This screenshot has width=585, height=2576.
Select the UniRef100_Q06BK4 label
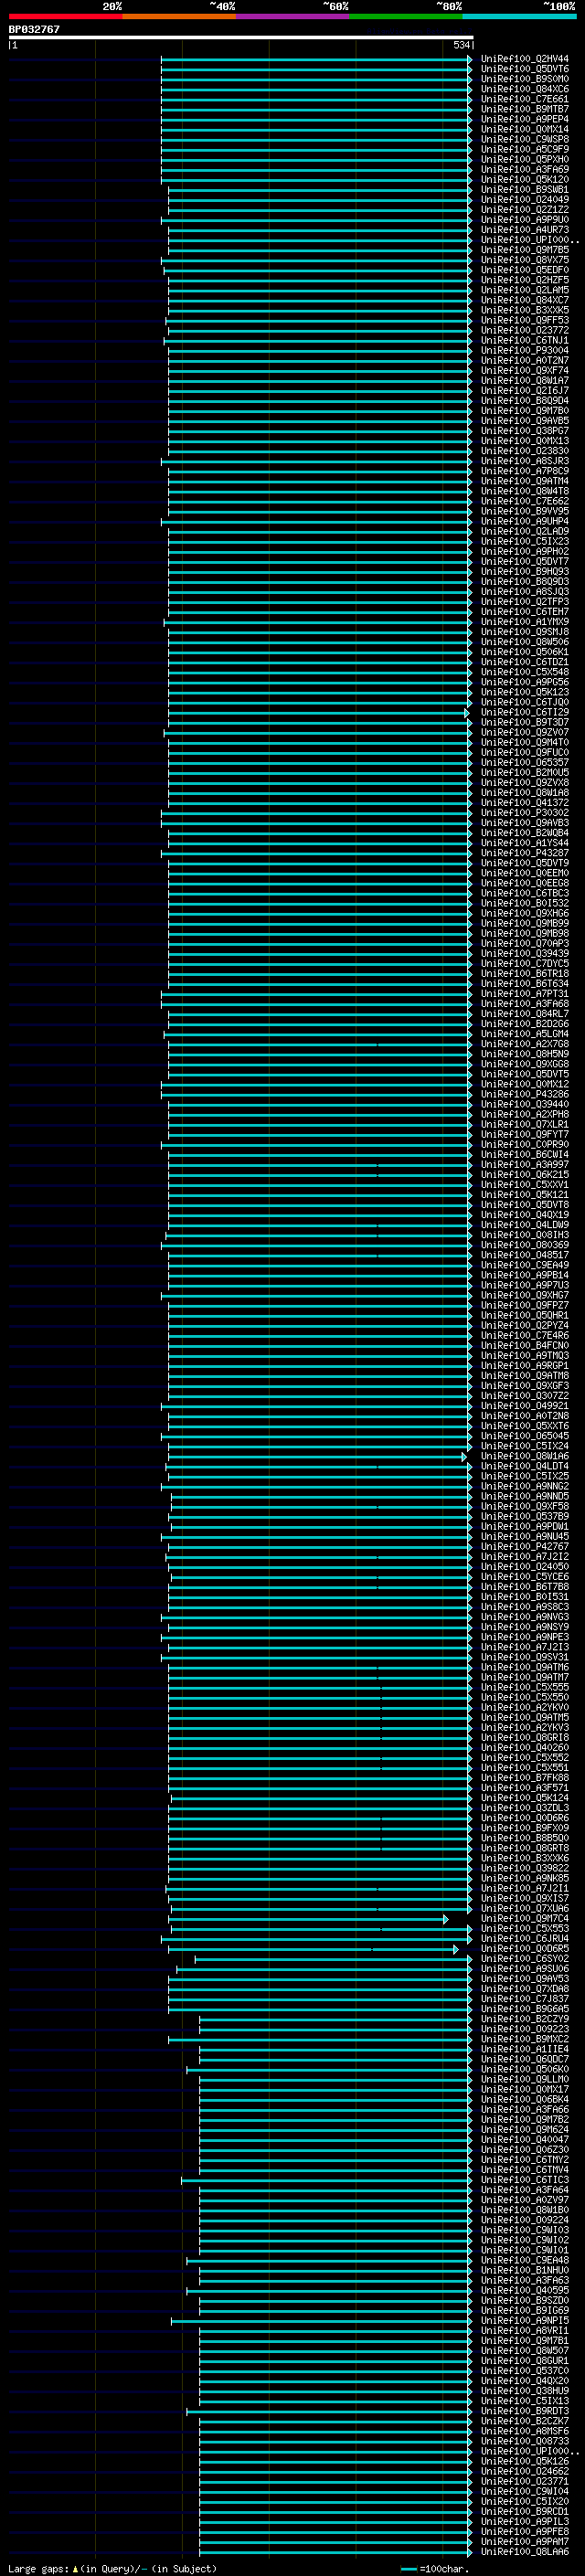[x=525, y=2099]
